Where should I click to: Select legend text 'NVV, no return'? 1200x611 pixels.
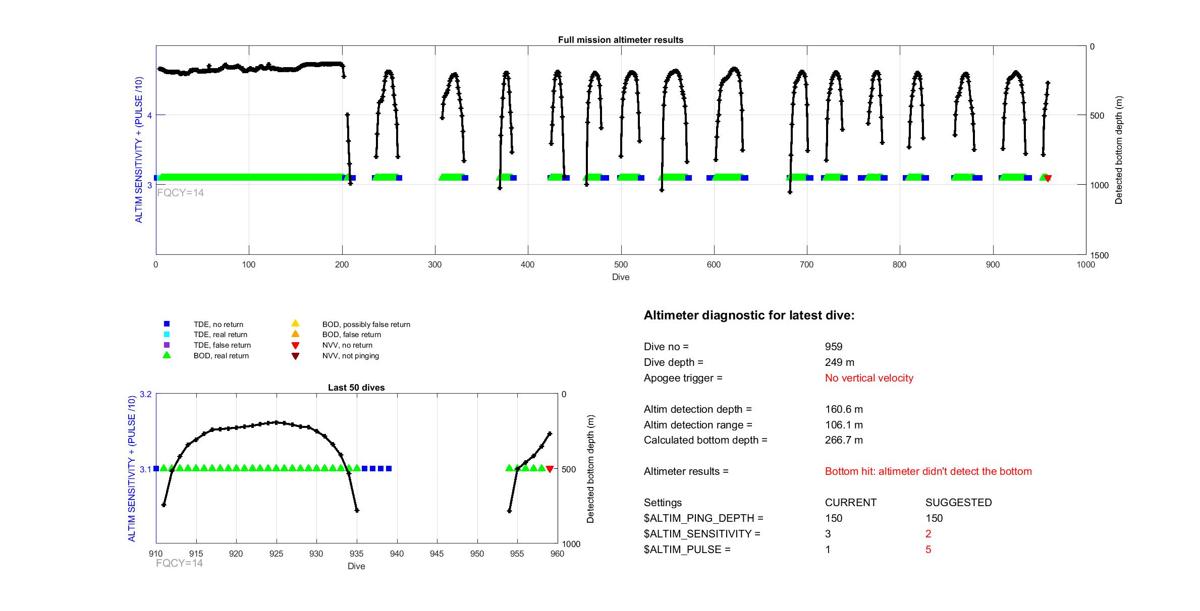tap(346, 345)
